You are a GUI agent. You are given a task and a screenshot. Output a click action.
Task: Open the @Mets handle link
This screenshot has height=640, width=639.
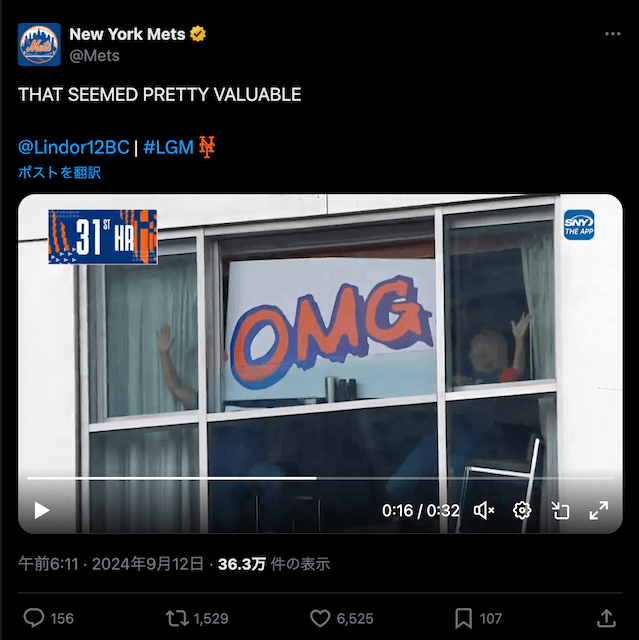[94, 56]
